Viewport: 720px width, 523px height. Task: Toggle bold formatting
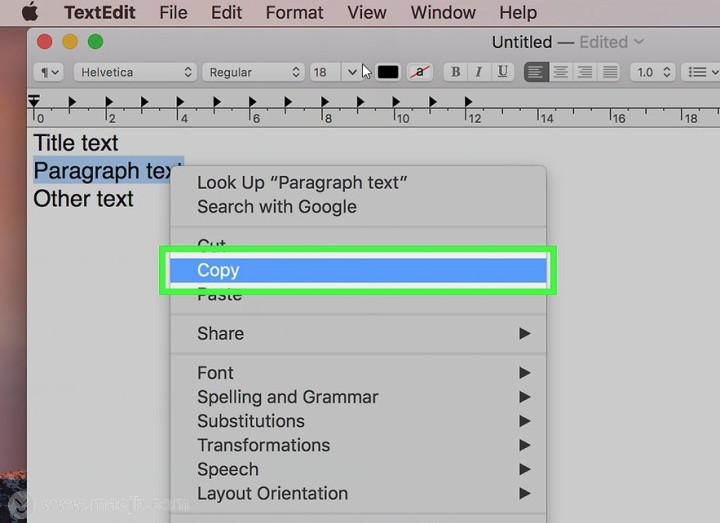[x=456, y=72]
